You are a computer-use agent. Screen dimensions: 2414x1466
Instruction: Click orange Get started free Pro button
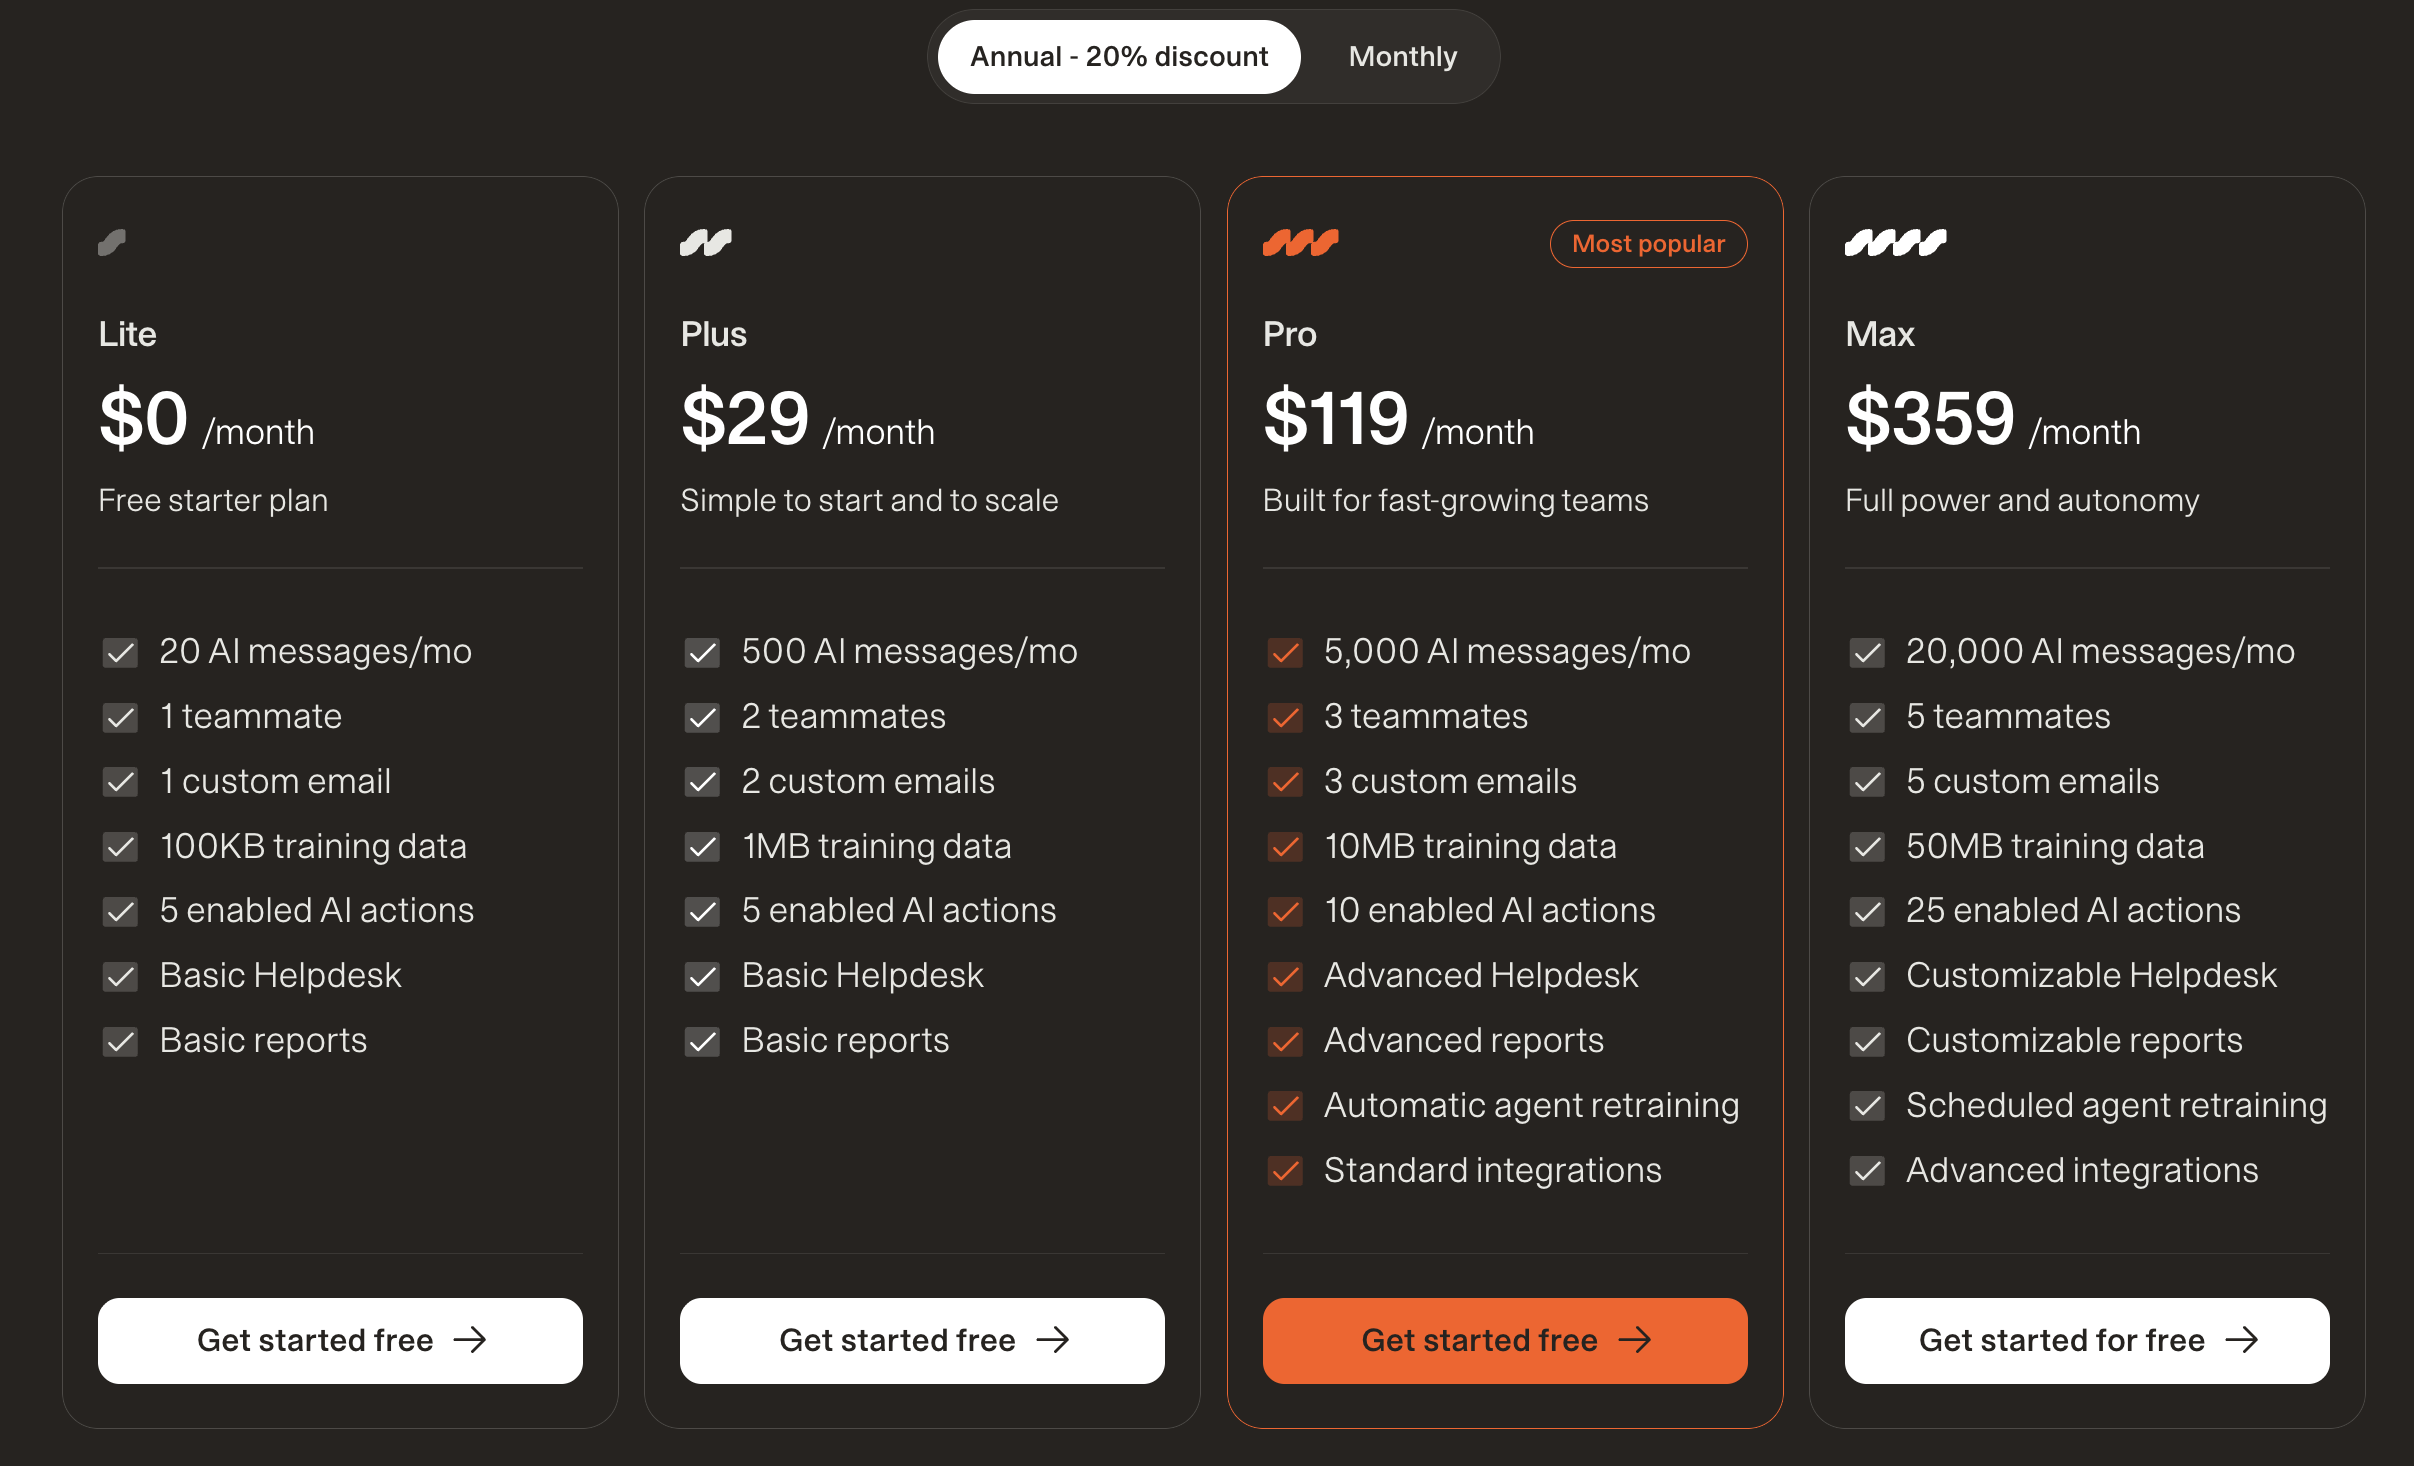coord(1505,1340)
